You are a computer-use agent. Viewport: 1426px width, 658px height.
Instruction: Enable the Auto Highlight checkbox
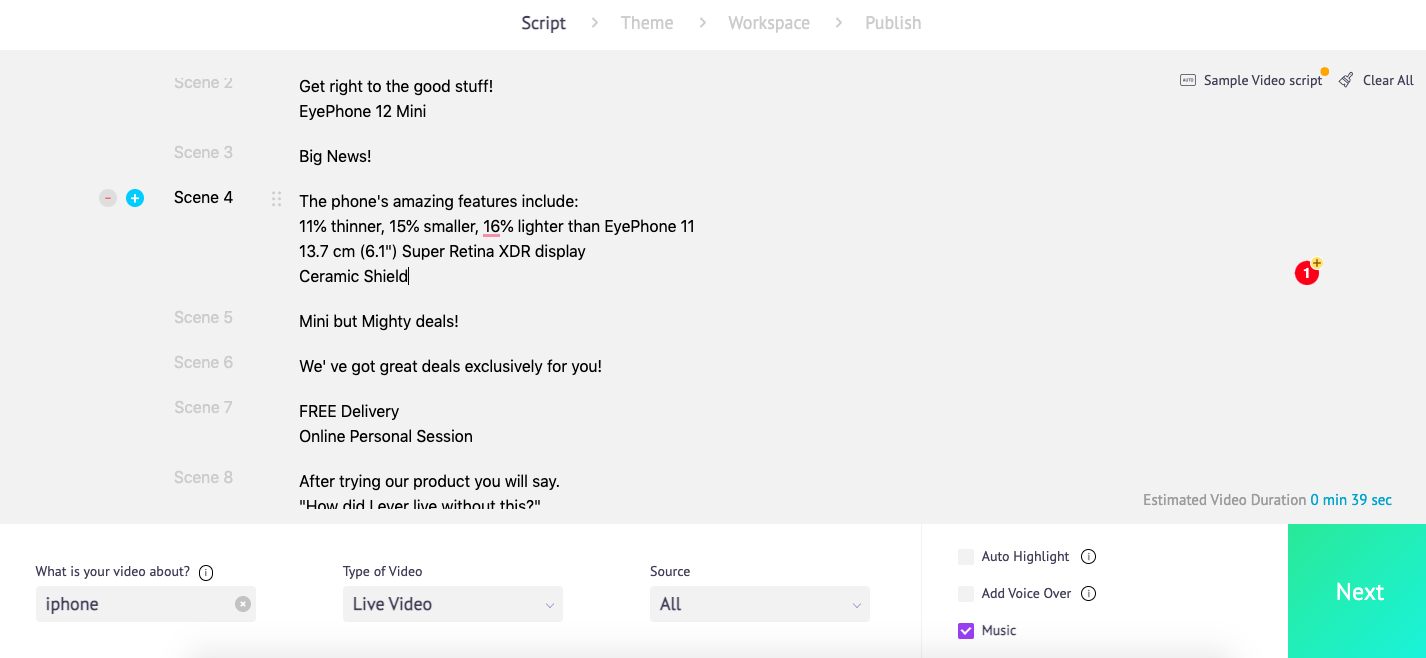966,556
